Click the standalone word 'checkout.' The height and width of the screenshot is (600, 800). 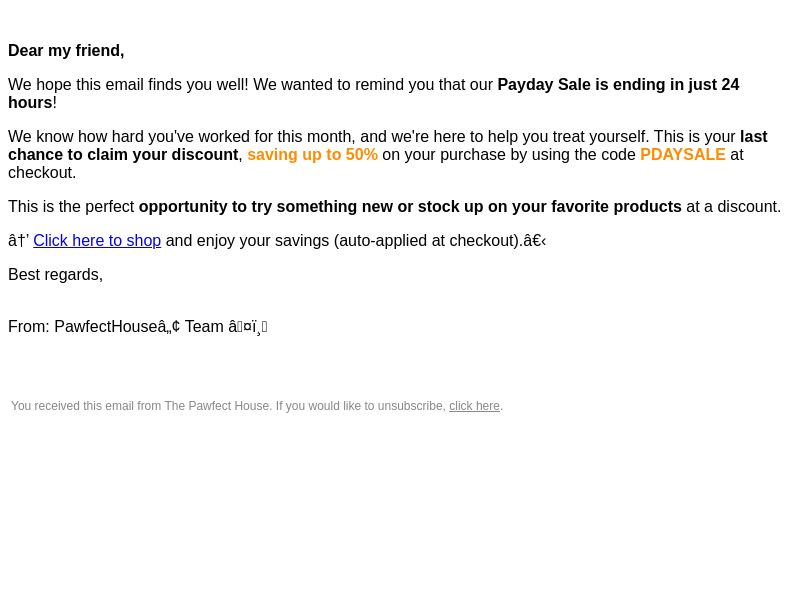click(x=42, y=172)
